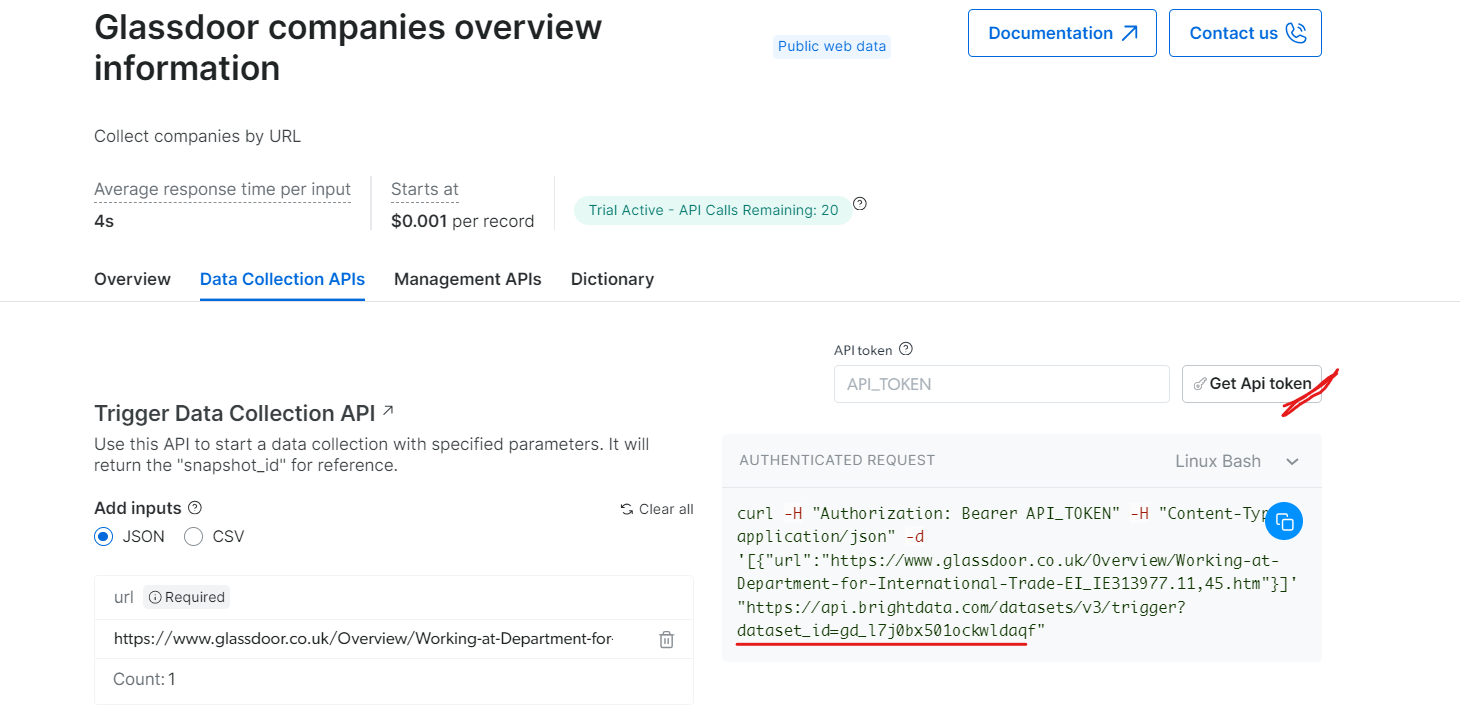
Task: Click the question mark beside Trial Active badge
Action: (859, 203)
